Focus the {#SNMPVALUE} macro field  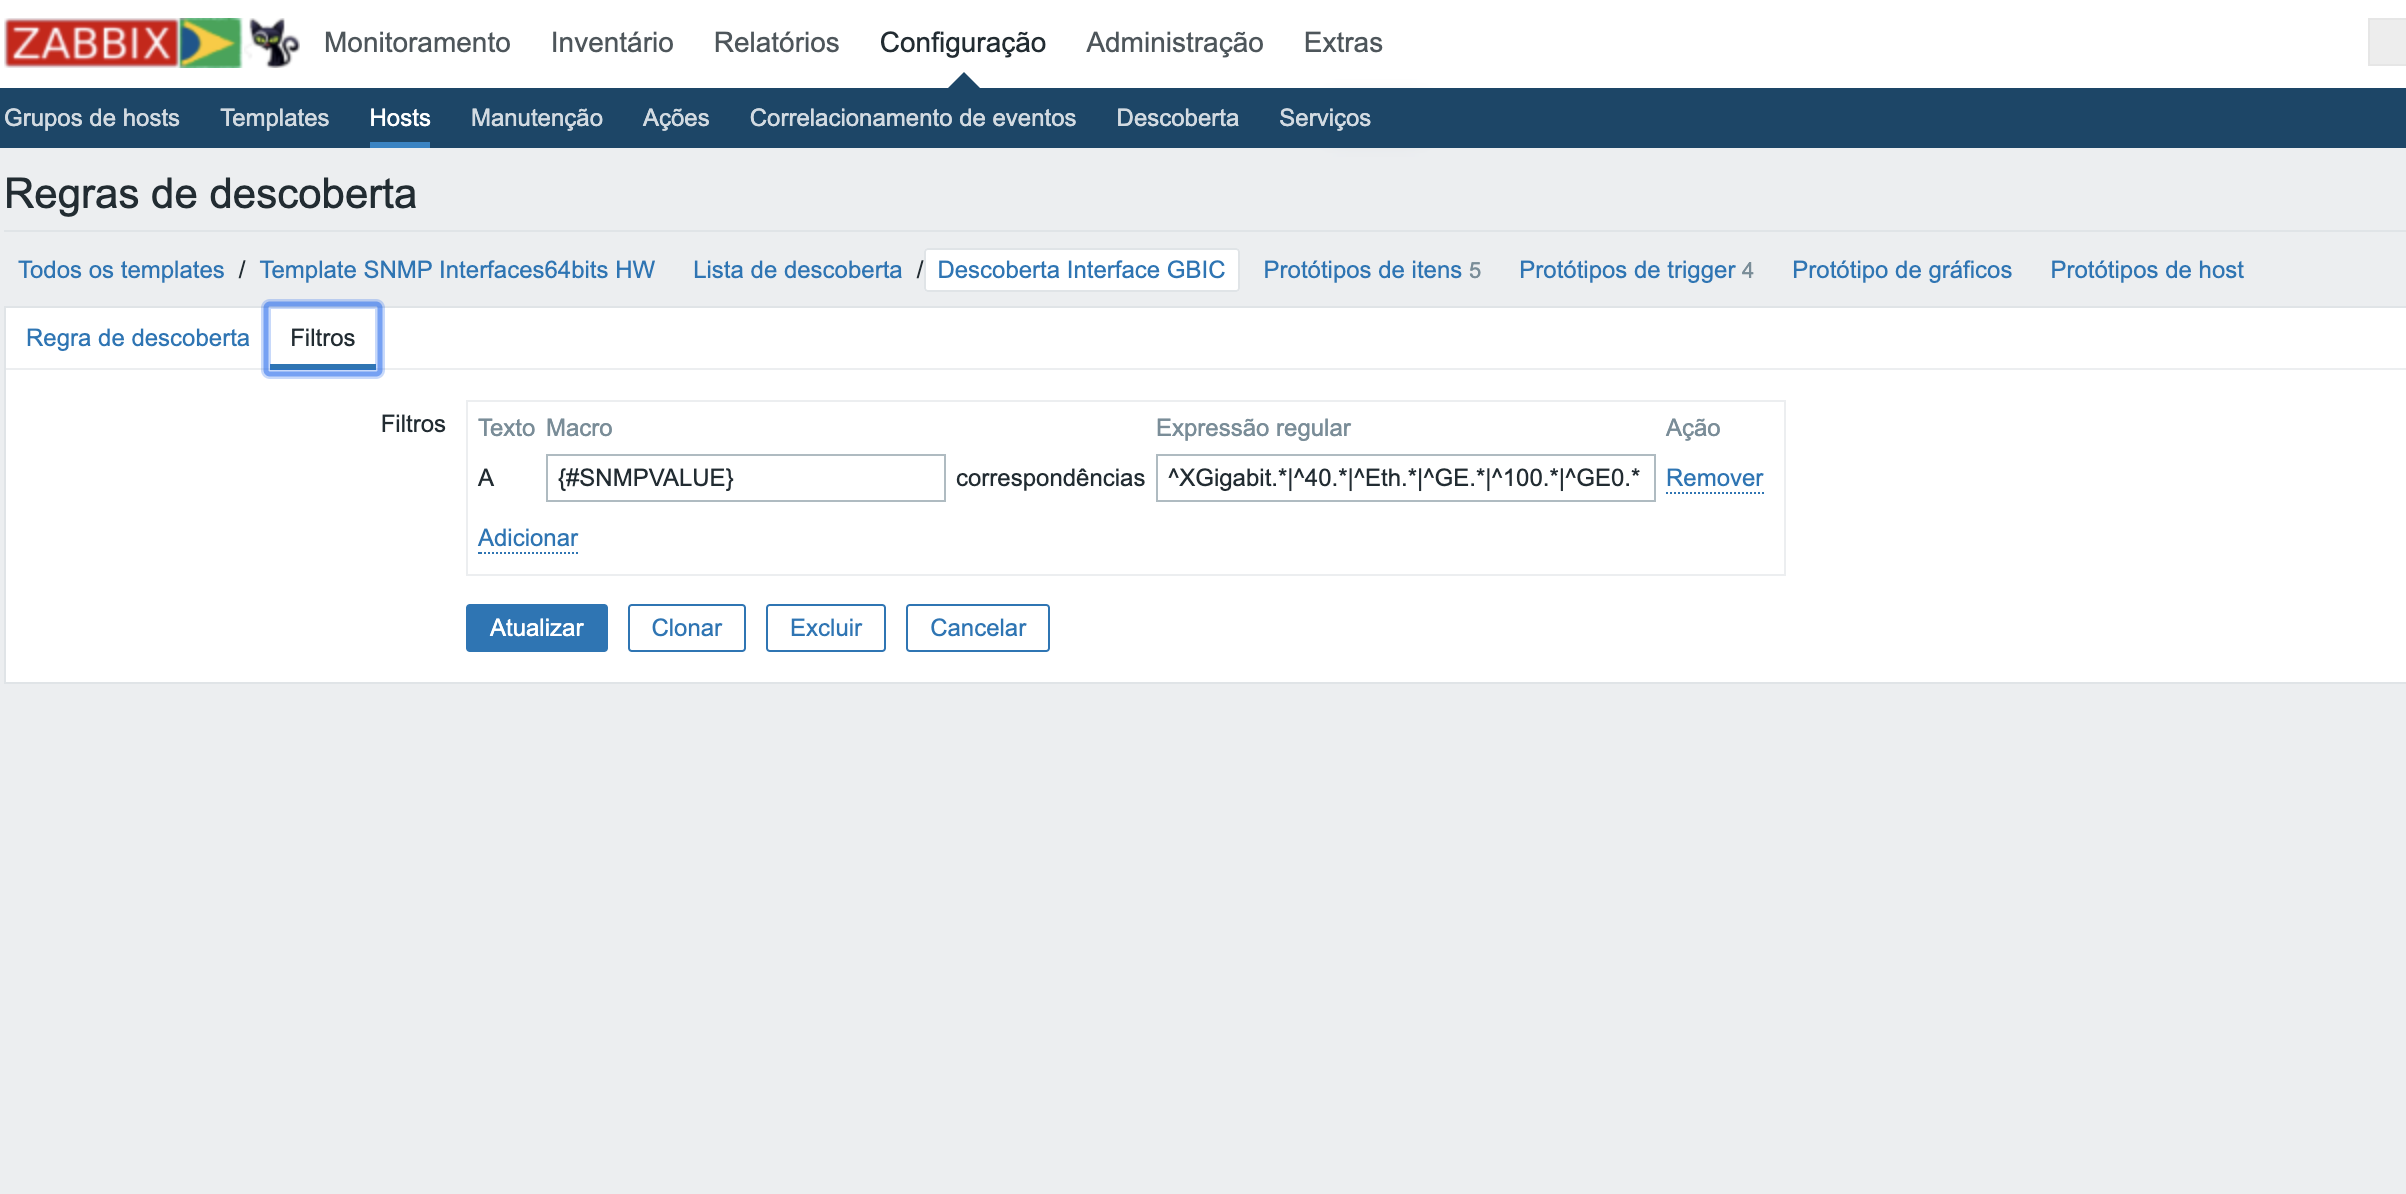[x=745, y=478]
